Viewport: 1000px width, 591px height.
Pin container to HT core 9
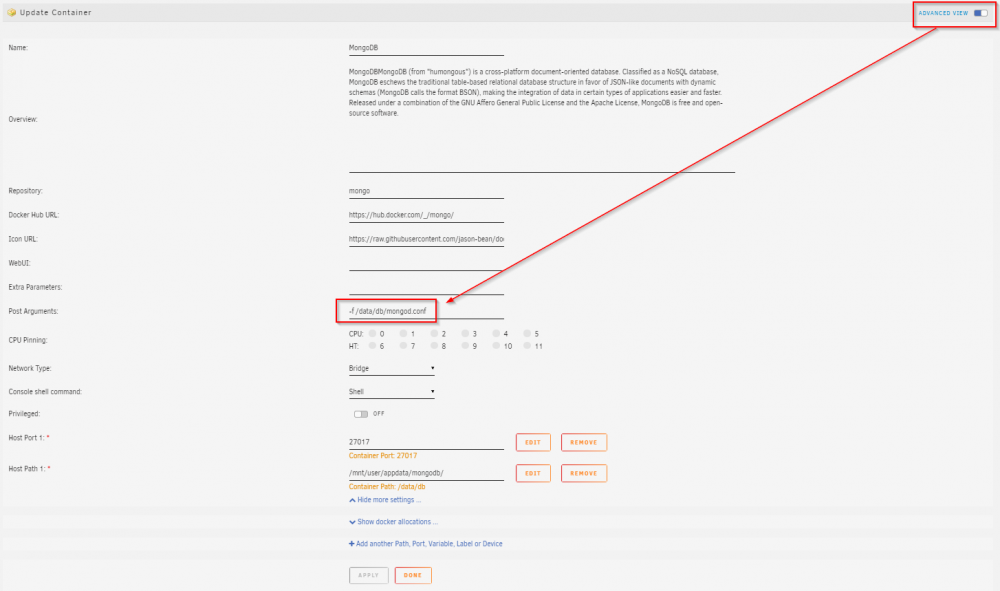tap(465, 346)
